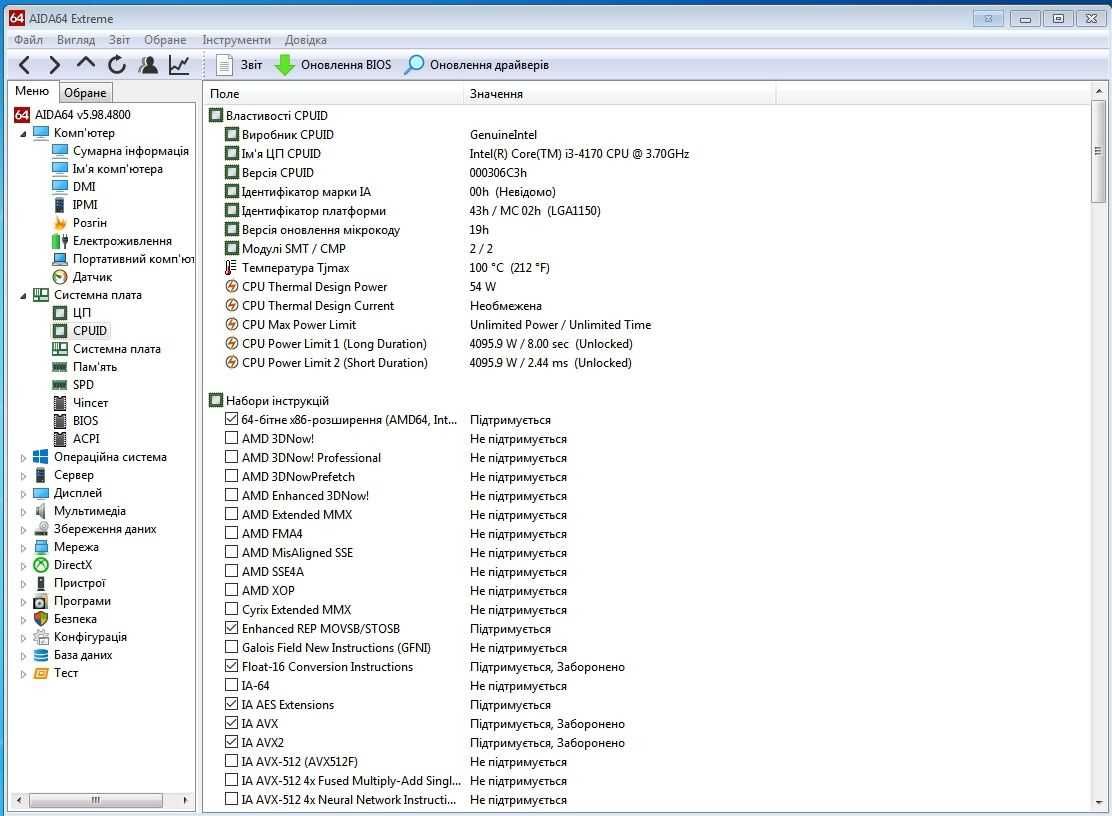Image resolution: width=1112 pixels, height=816 pixels.
Task: Open SPD memory module icon
Action: click(x=60, y=385)
